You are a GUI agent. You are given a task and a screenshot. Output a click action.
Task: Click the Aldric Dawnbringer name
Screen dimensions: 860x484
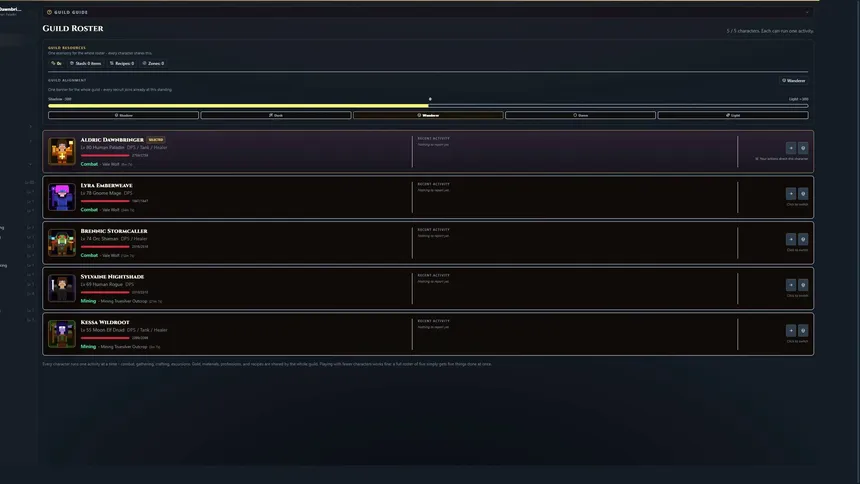point(112,140)
